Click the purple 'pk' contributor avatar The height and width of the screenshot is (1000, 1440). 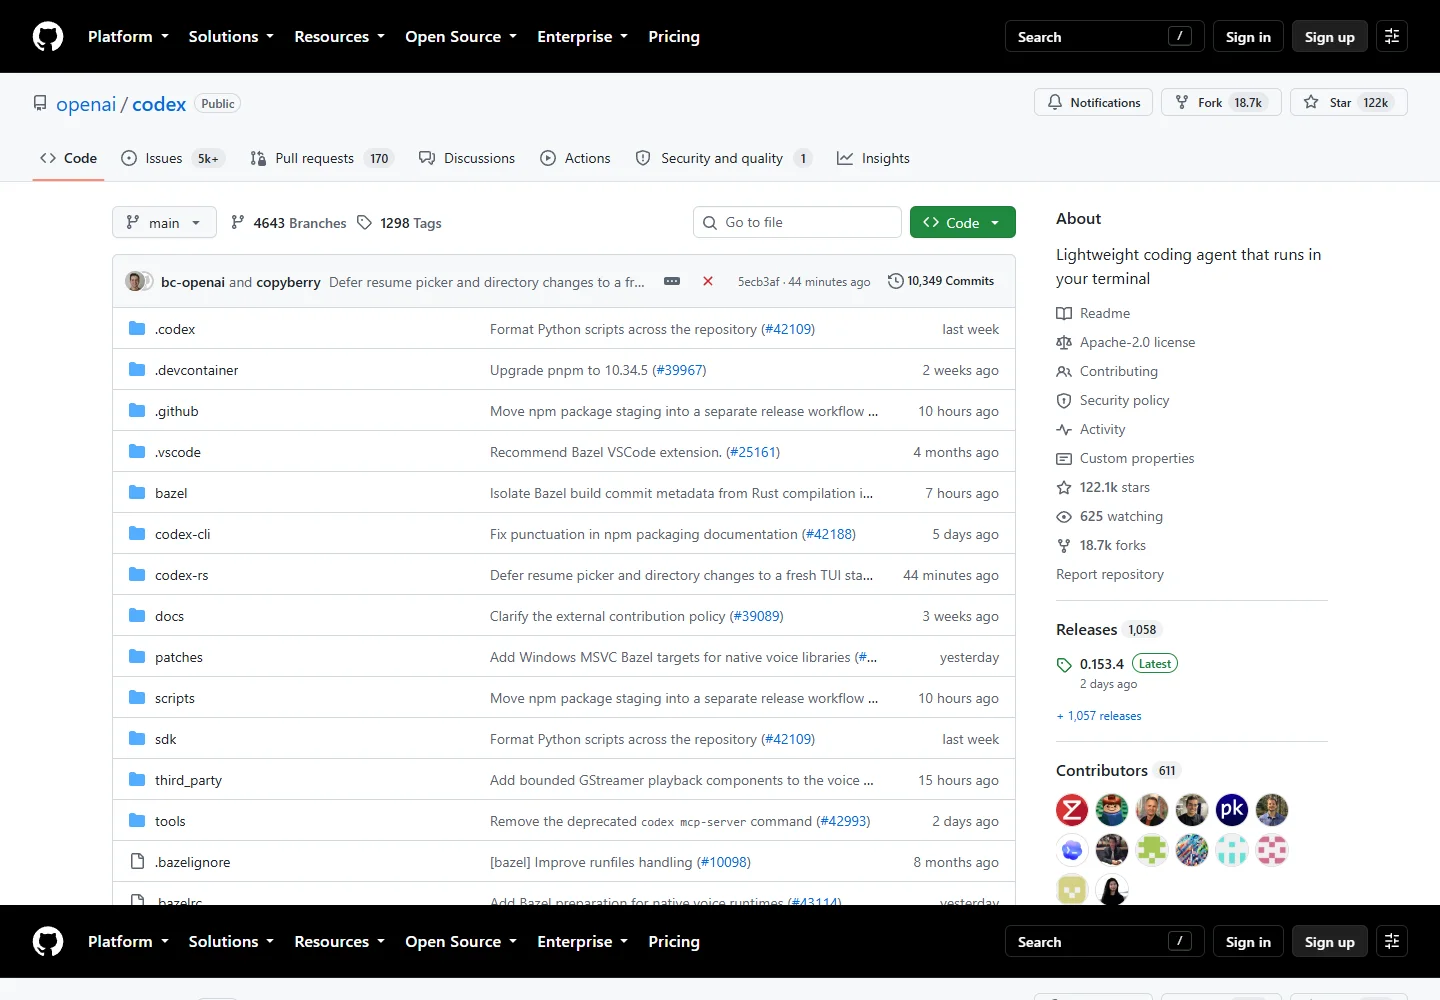pos(1232,810)
